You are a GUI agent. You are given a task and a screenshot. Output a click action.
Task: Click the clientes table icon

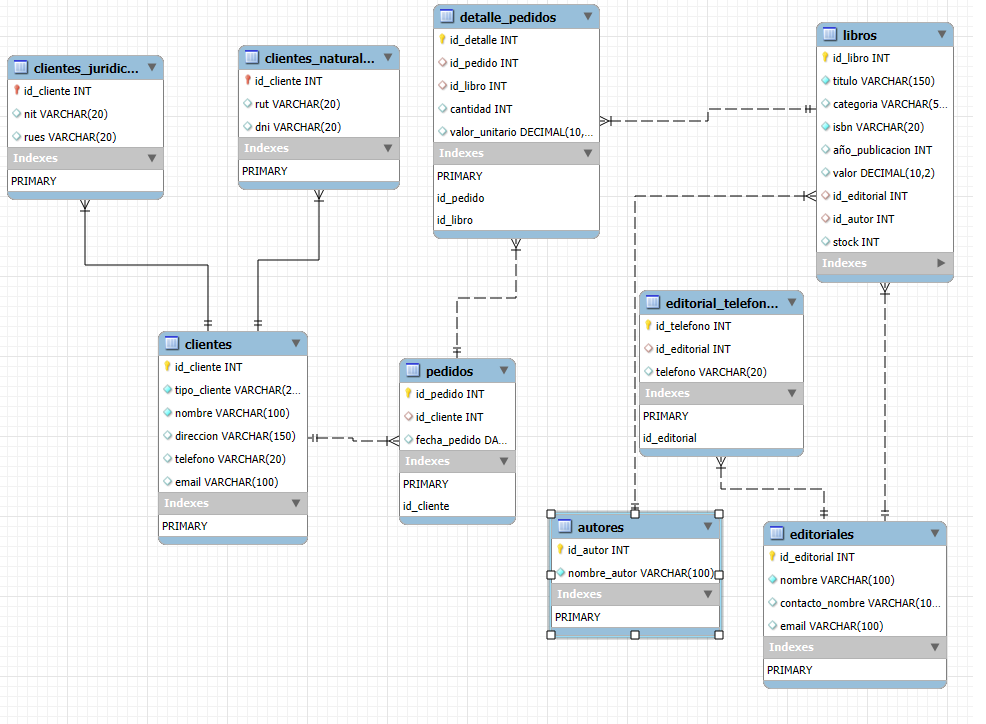coord(172,343)
